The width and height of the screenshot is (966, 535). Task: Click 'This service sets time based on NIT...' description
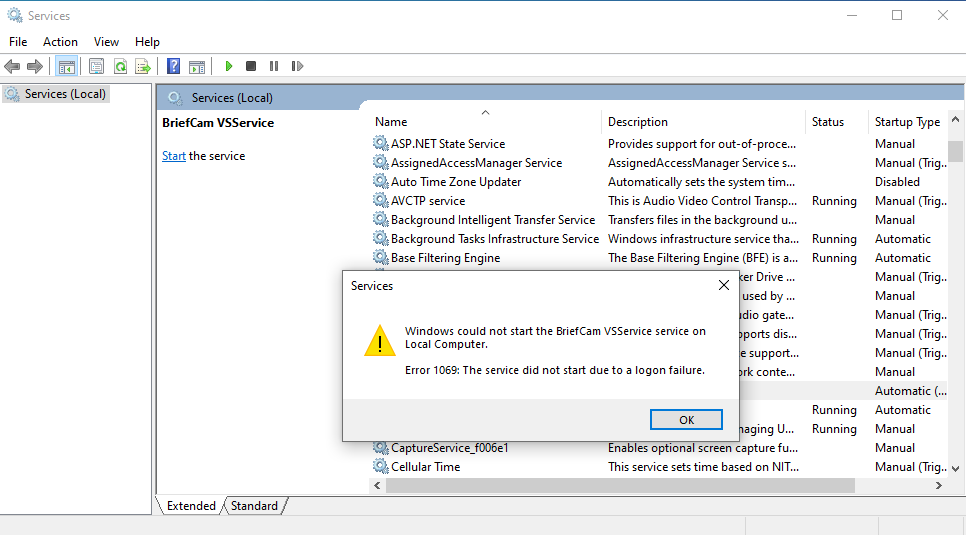coord(703,467)
